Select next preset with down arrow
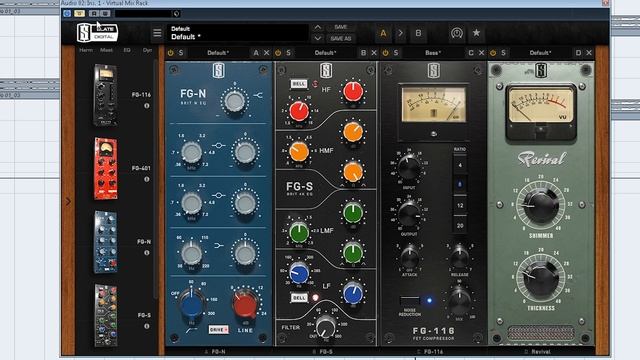Viewport: 640px width, 360px height. pos(318,38)
